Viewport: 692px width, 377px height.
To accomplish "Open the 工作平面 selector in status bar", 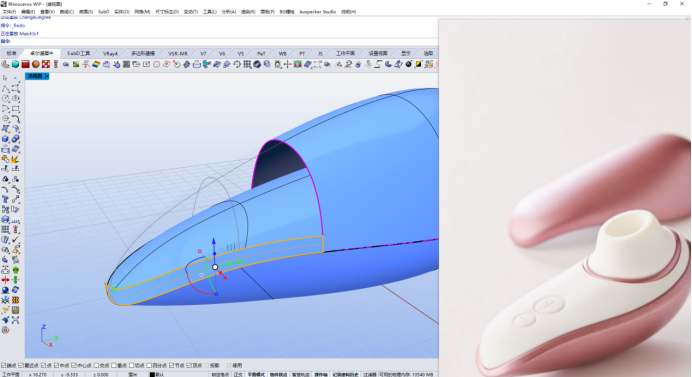I will [x=11, y=374].
